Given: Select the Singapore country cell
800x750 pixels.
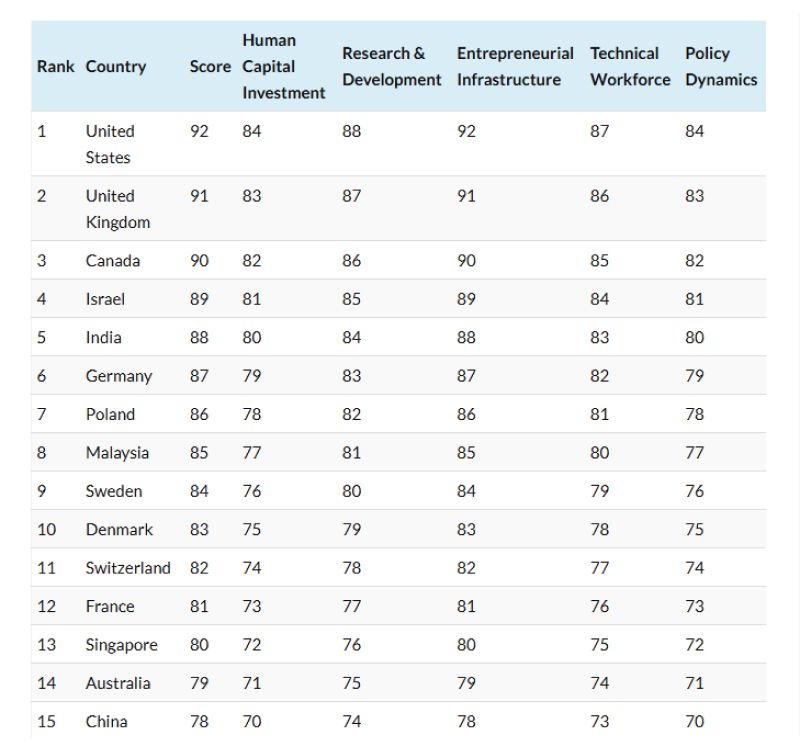Looking at the screenshot, I should point(121,645).
